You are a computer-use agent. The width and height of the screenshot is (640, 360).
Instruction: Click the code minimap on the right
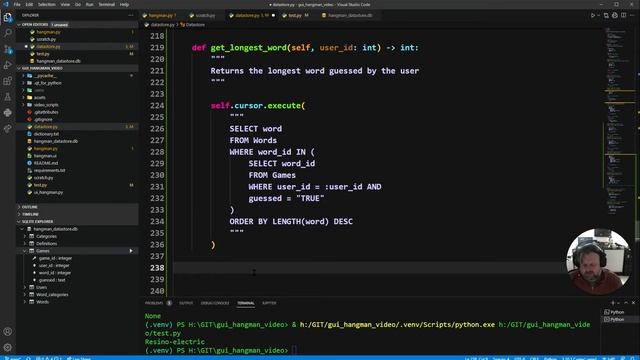point(619,122)
